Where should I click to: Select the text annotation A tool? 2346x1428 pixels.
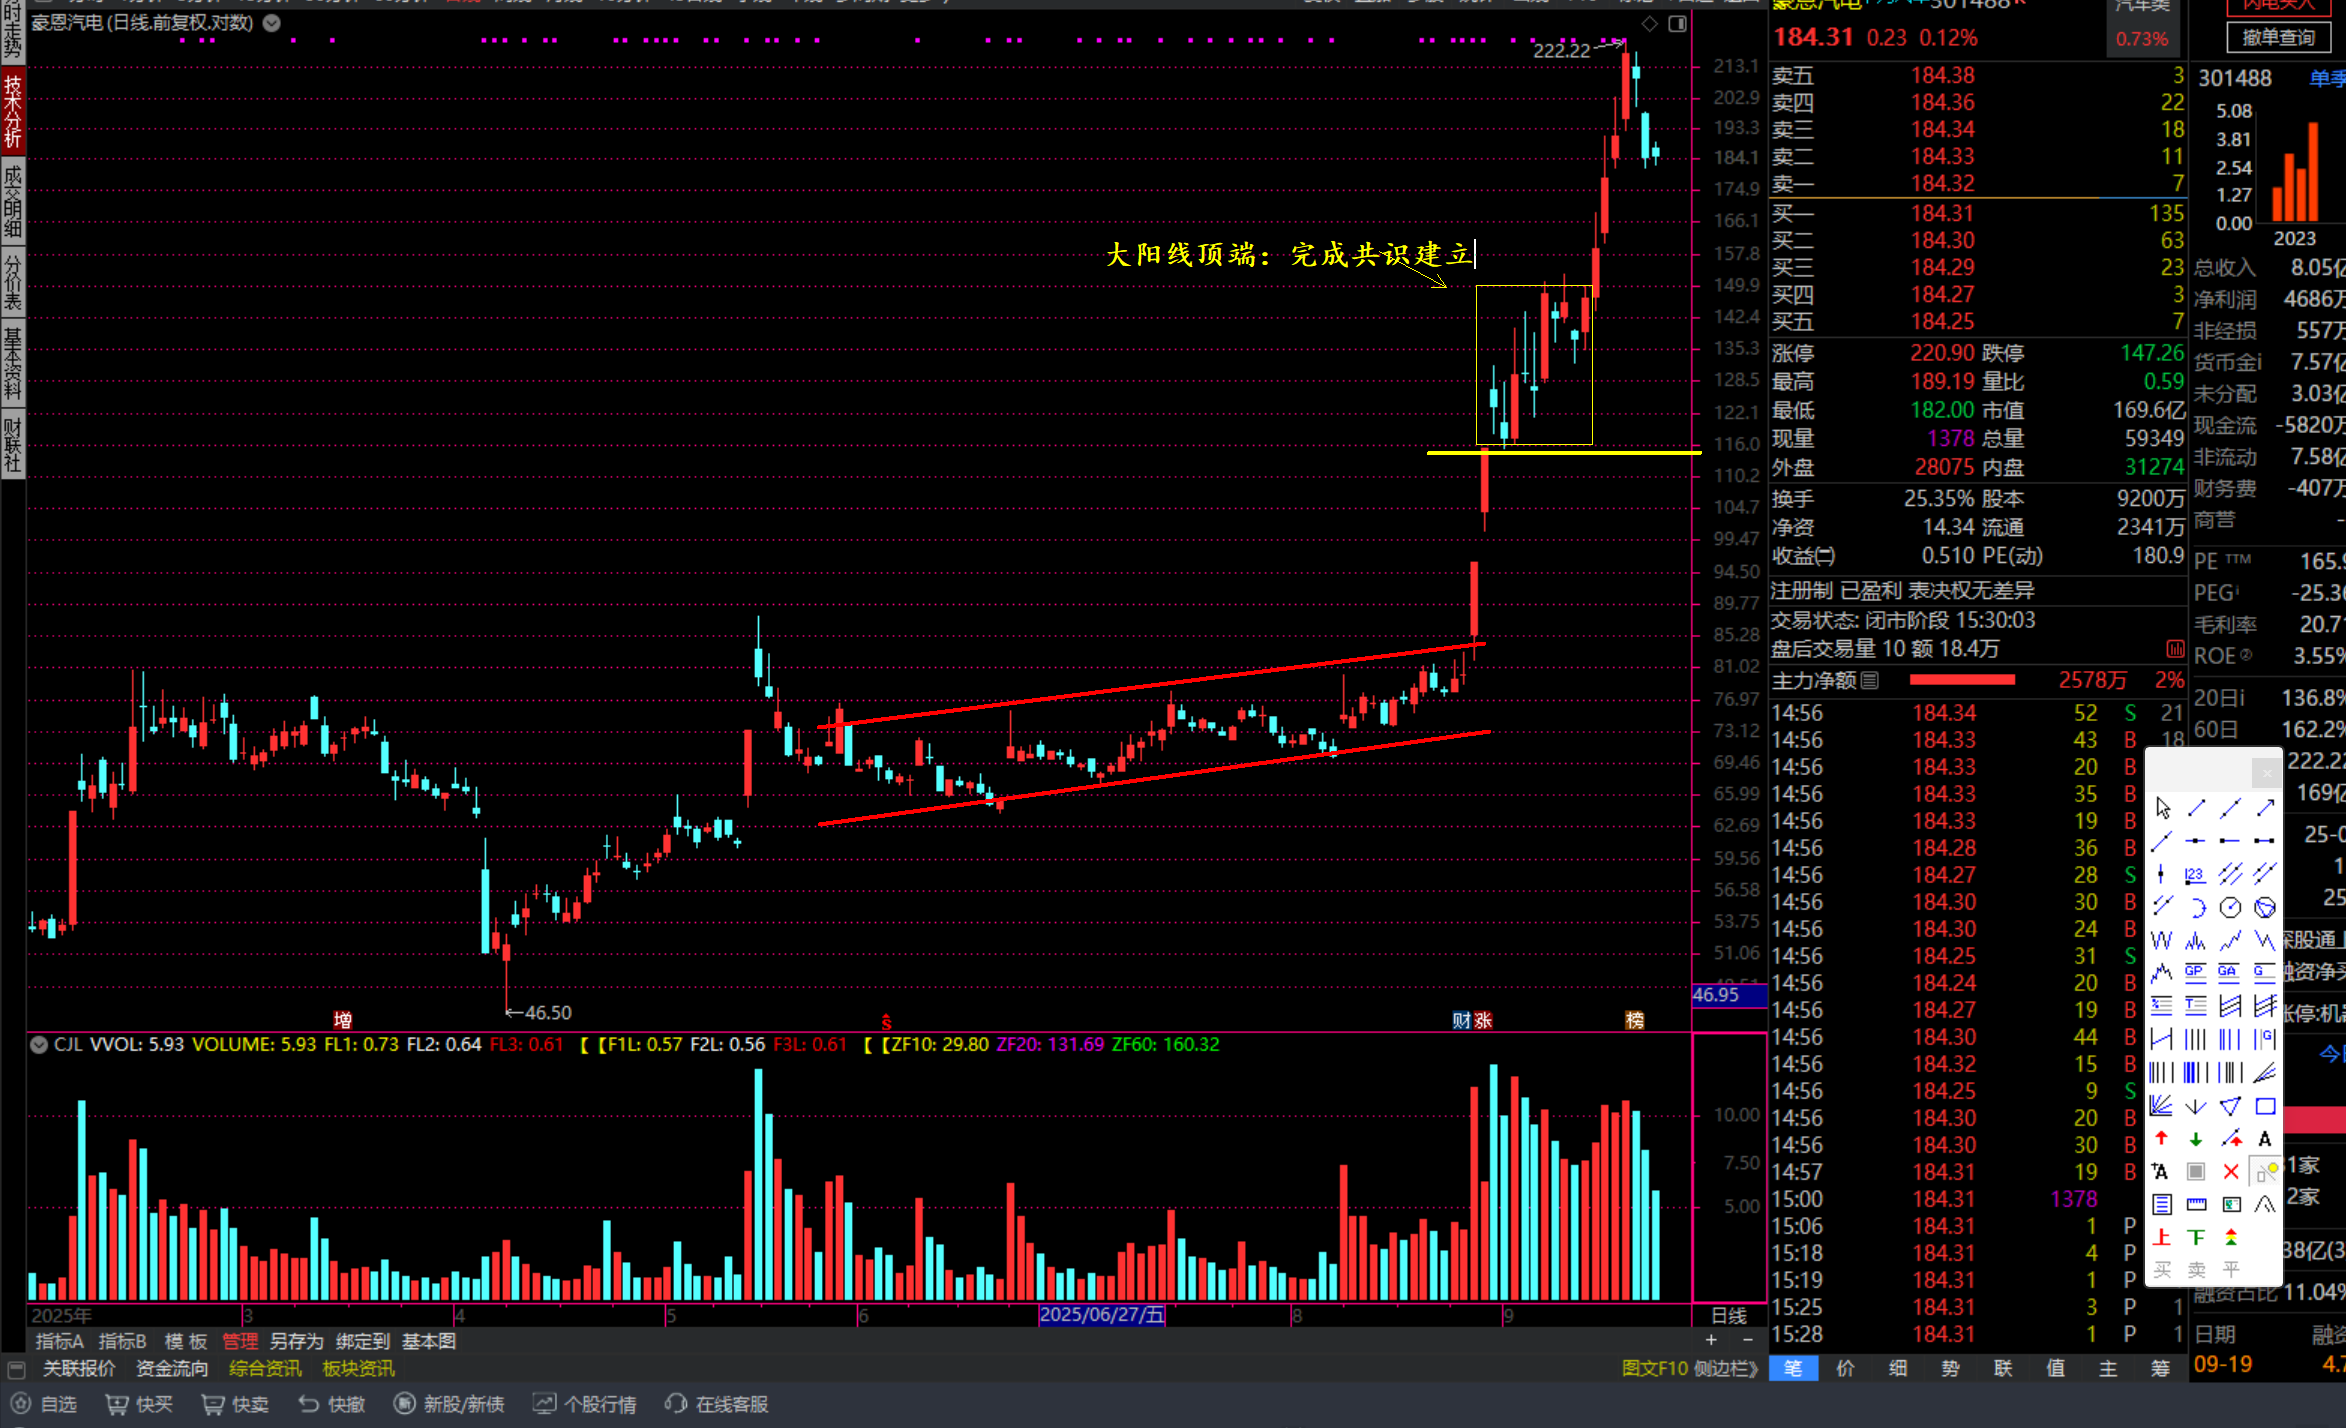(x=2265, y=1139)
